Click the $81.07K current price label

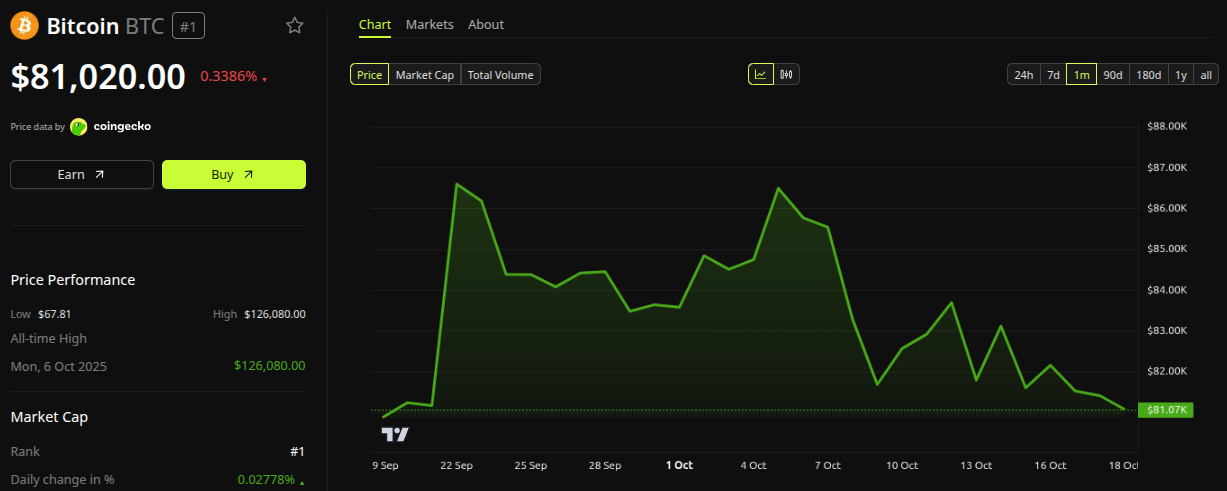coord(1166,410)
